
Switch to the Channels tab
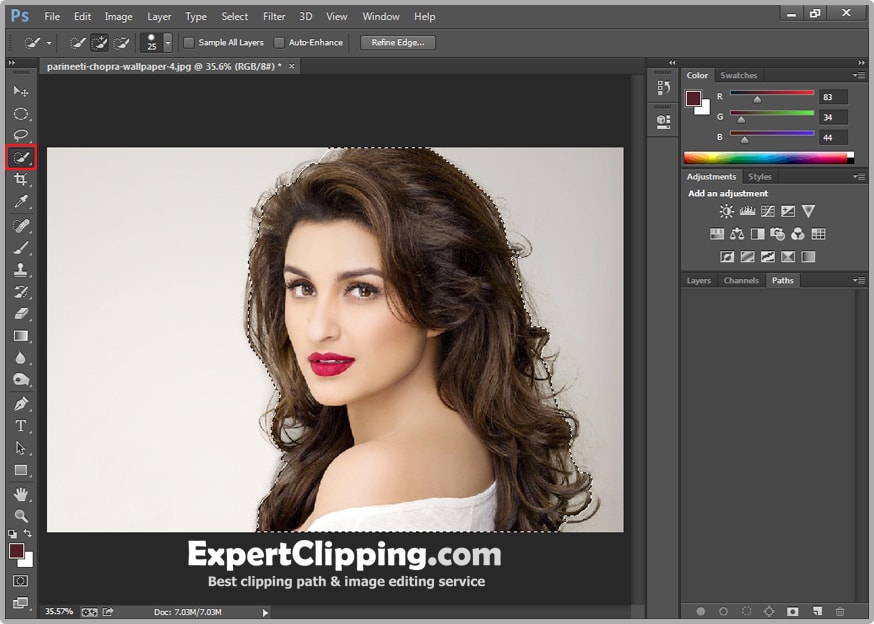(x=741, y=281)
